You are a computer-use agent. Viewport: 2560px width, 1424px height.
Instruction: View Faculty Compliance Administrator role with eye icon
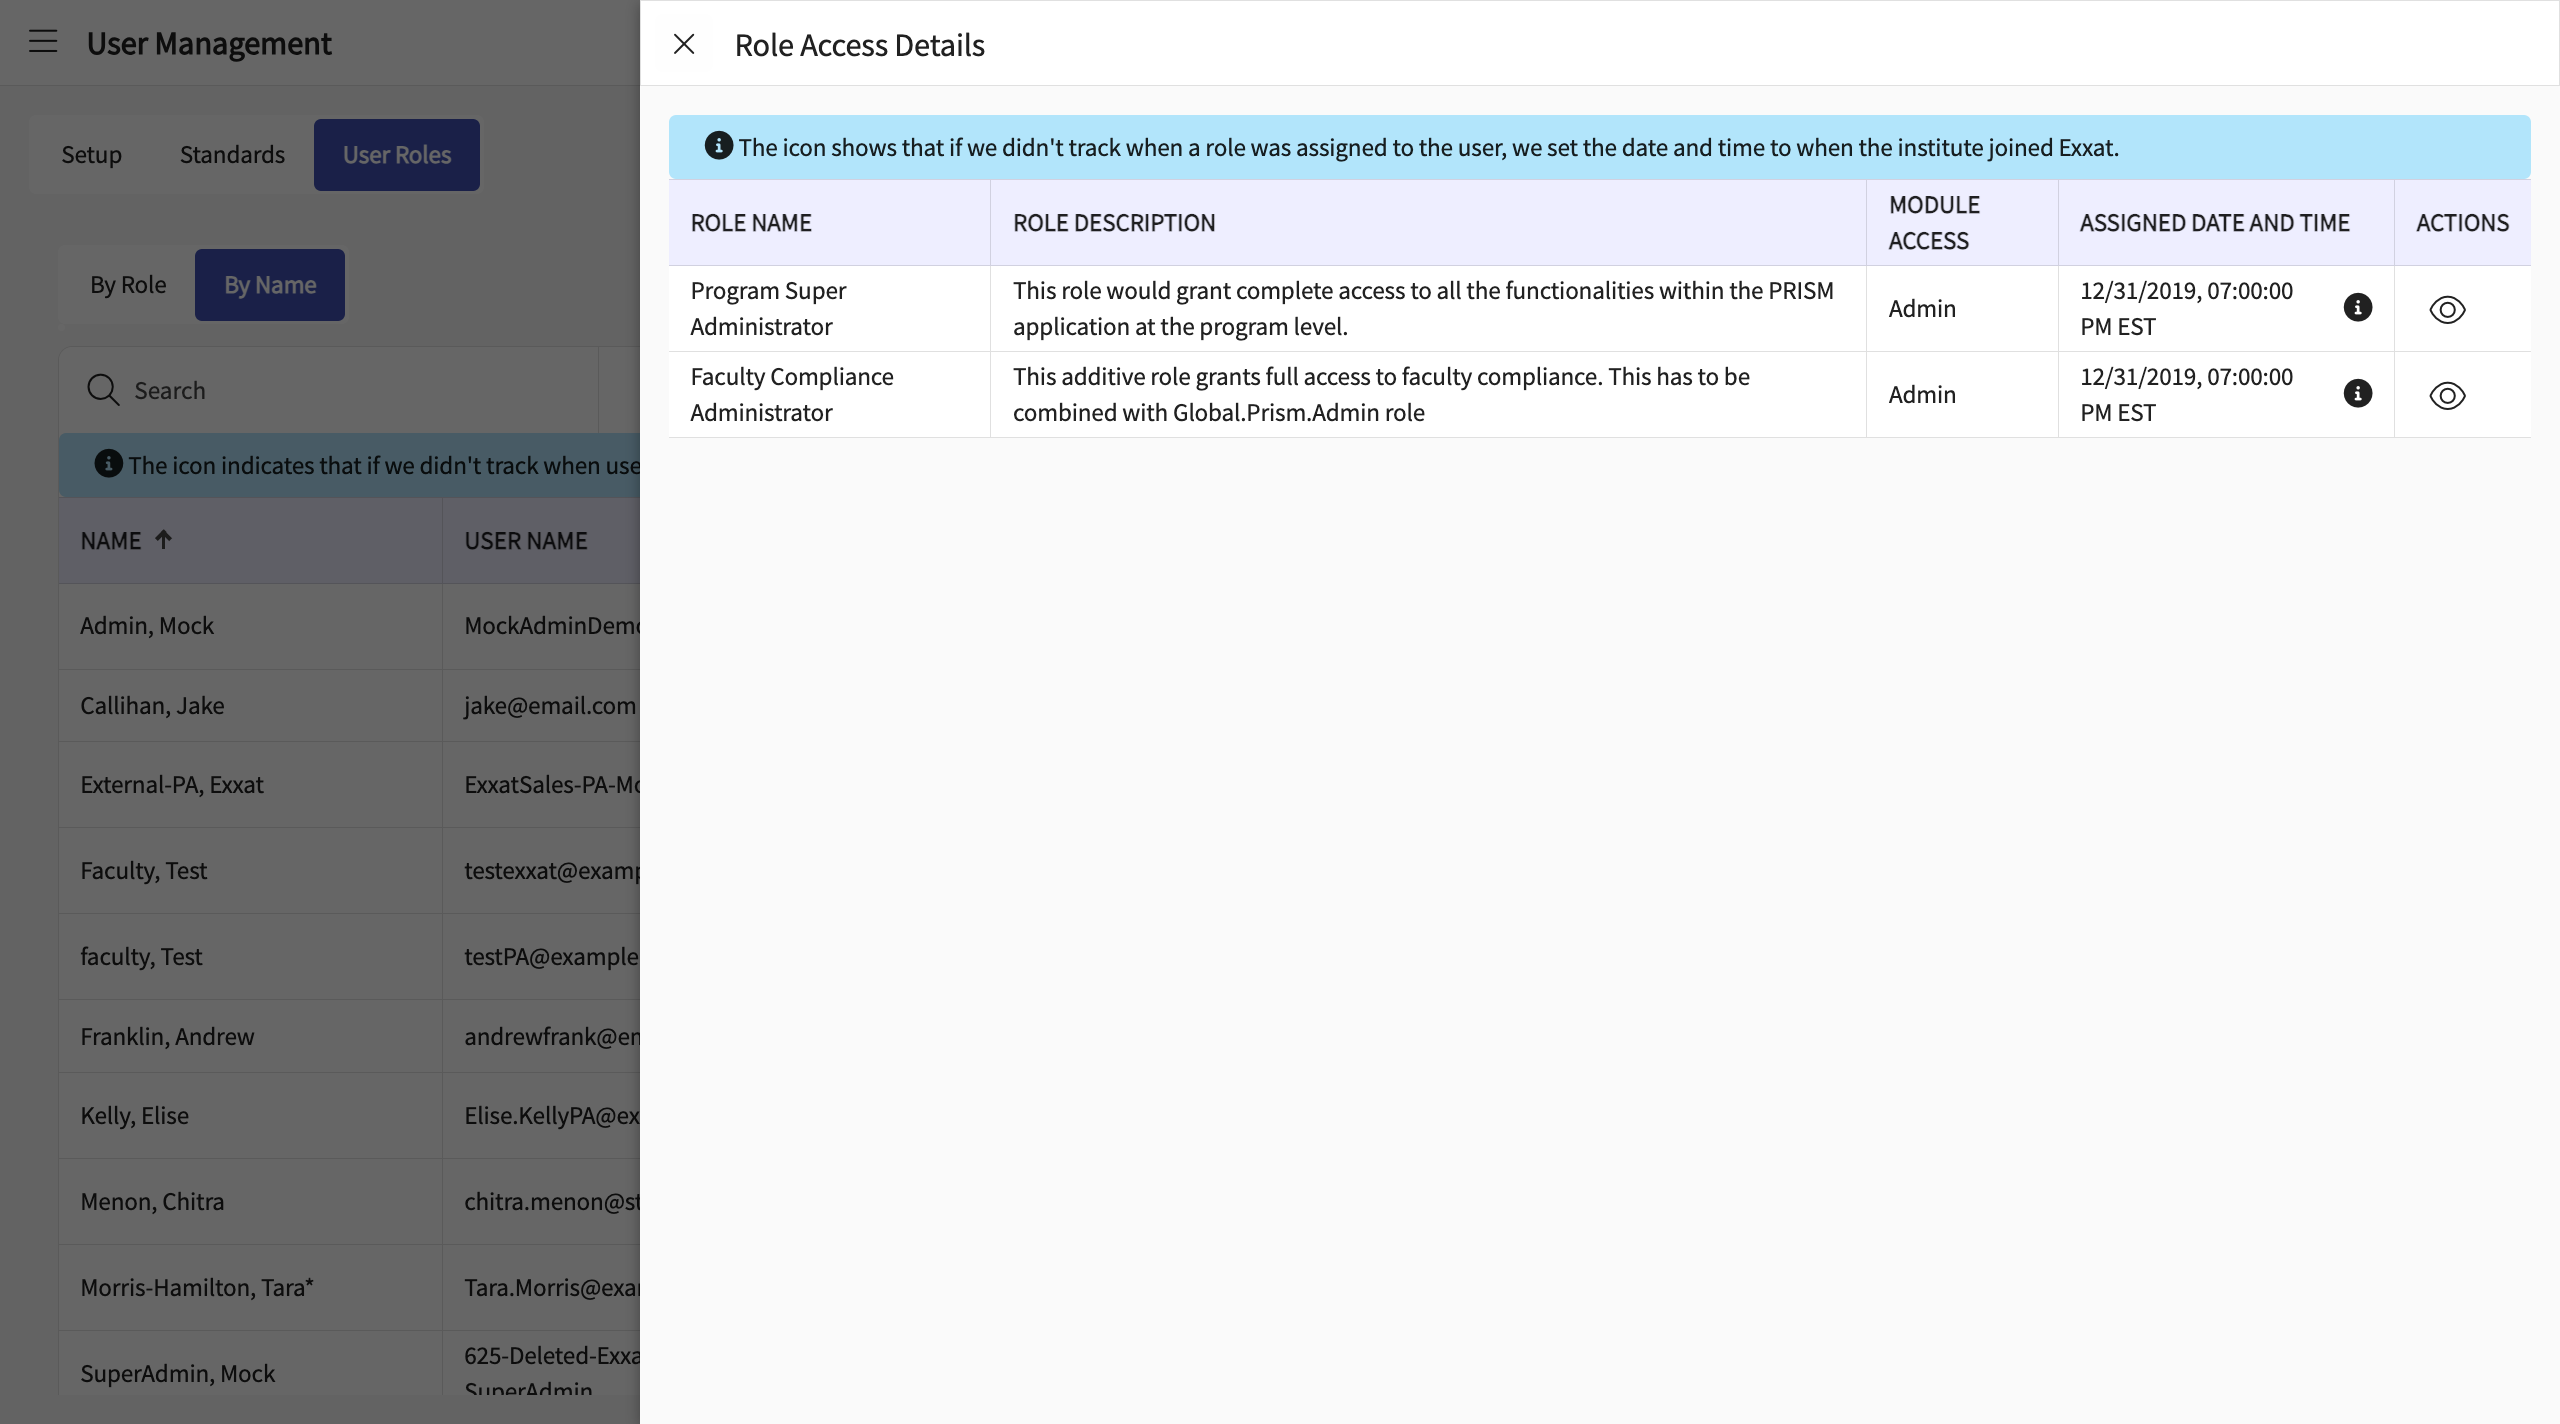click(x=2446, y=395)
